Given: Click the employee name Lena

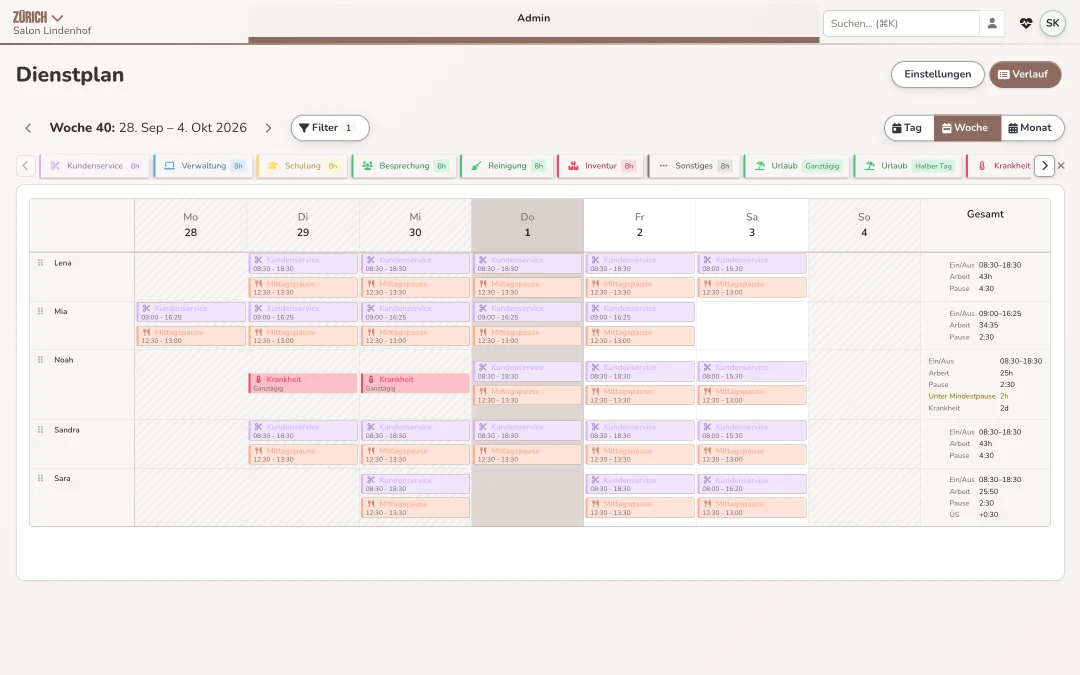Looking at the screenshot, I should click(x=63, y=263).
